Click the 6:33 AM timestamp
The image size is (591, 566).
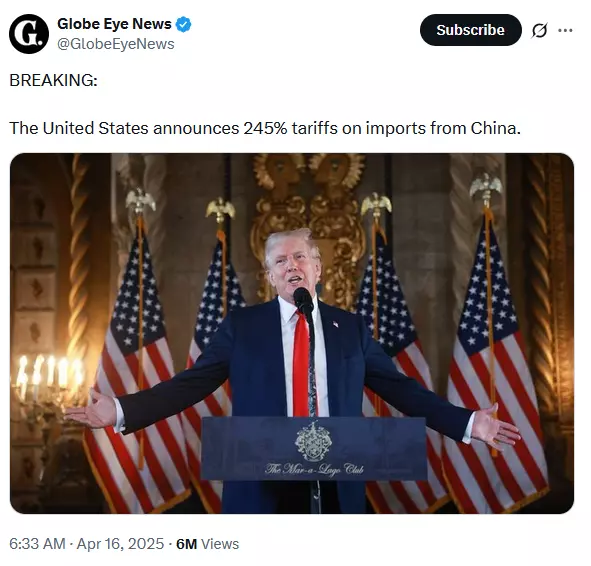[x=37, y=544]
